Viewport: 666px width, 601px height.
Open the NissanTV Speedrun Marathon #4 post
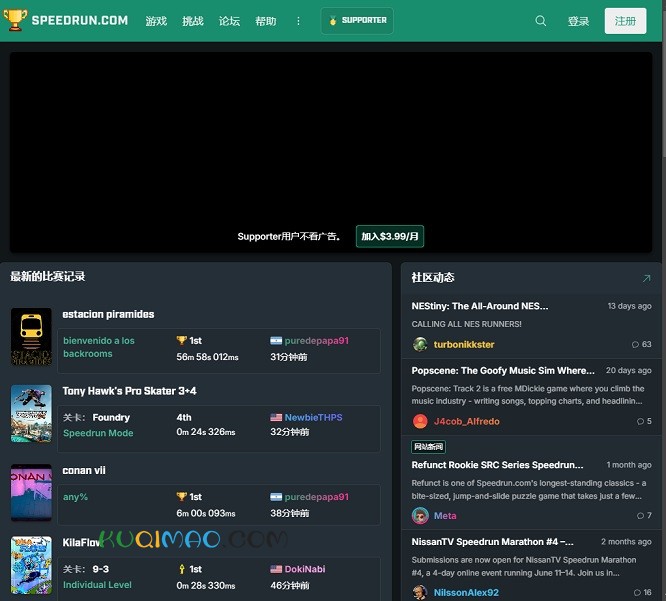492,542
